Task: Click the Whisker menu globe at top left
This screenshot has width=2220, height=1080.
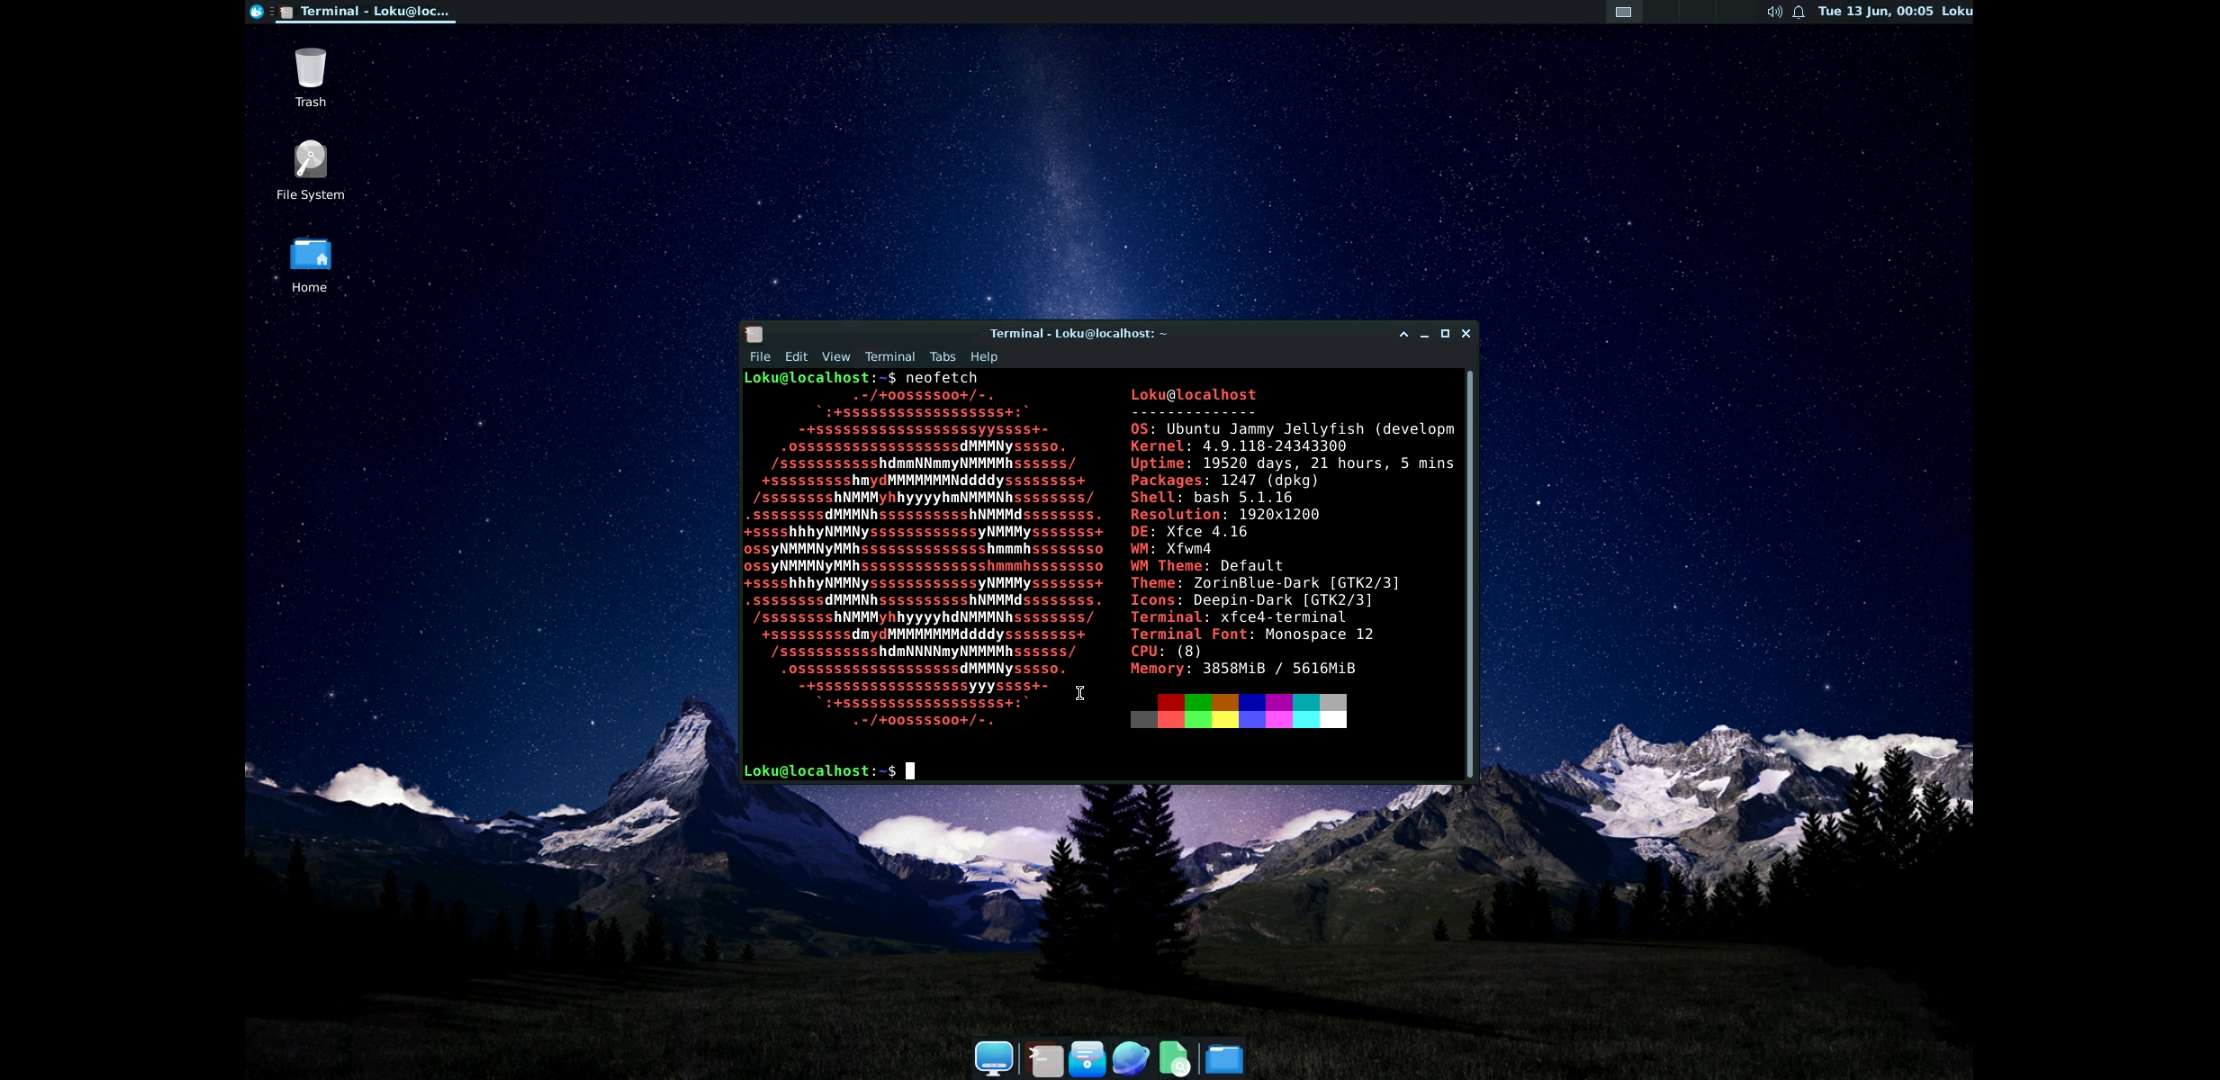Action: click(x=257, y=11)
